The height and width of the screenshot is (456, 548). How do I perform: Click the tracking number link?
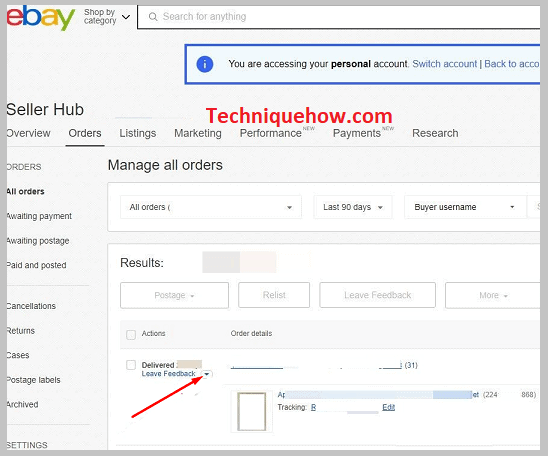(x=313, y=407)
